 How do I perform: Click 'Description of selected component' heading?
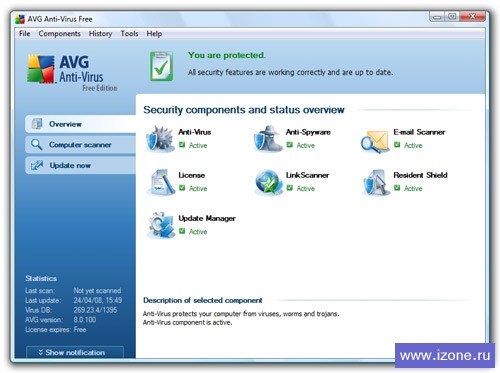(203, 300)
